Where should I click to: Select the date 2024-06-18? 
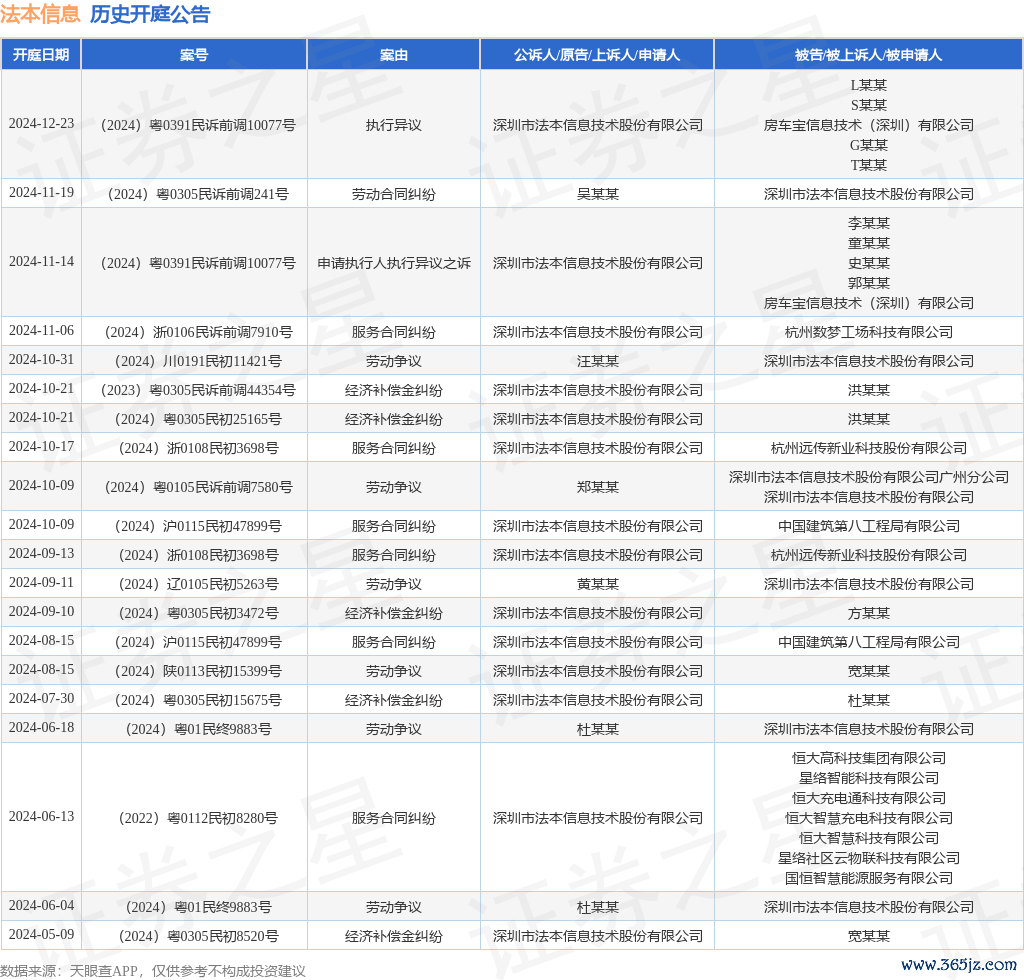click(x=41, y=727)
